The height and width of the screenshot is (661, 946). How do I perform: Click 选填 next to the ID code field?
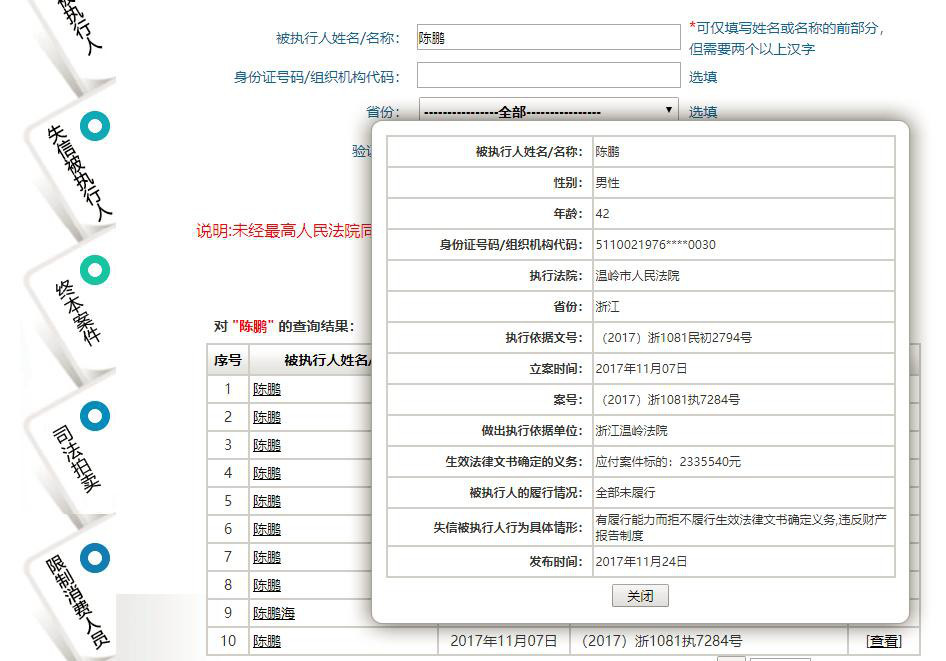[x=703, y=75]
